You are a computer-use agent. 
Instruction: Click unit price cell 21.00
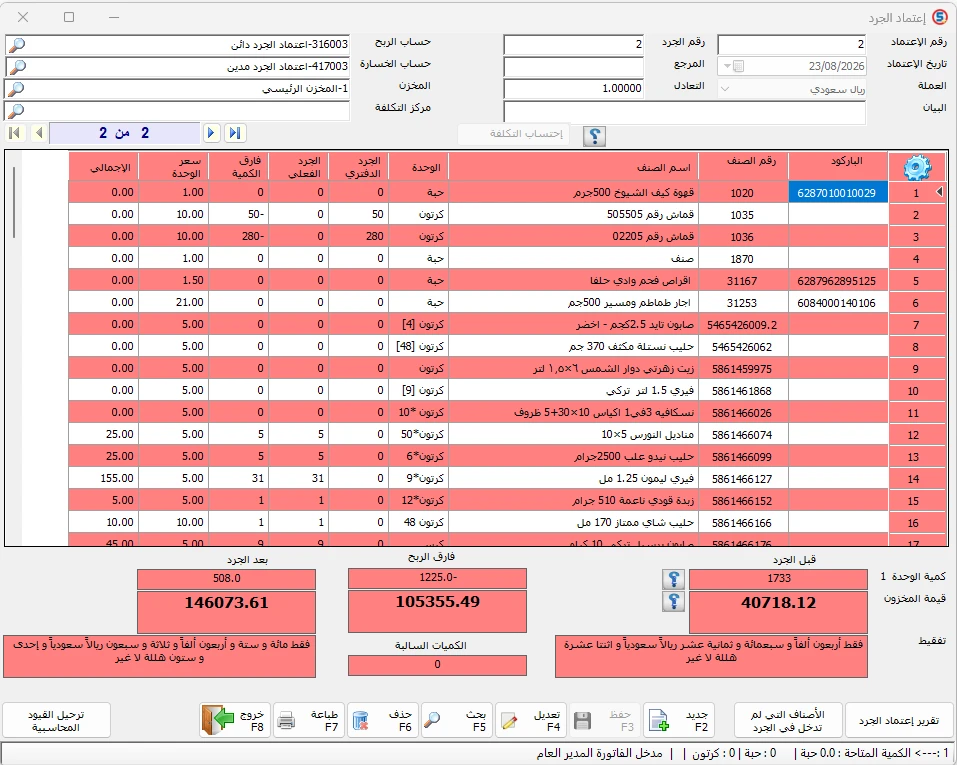[173, 302]
